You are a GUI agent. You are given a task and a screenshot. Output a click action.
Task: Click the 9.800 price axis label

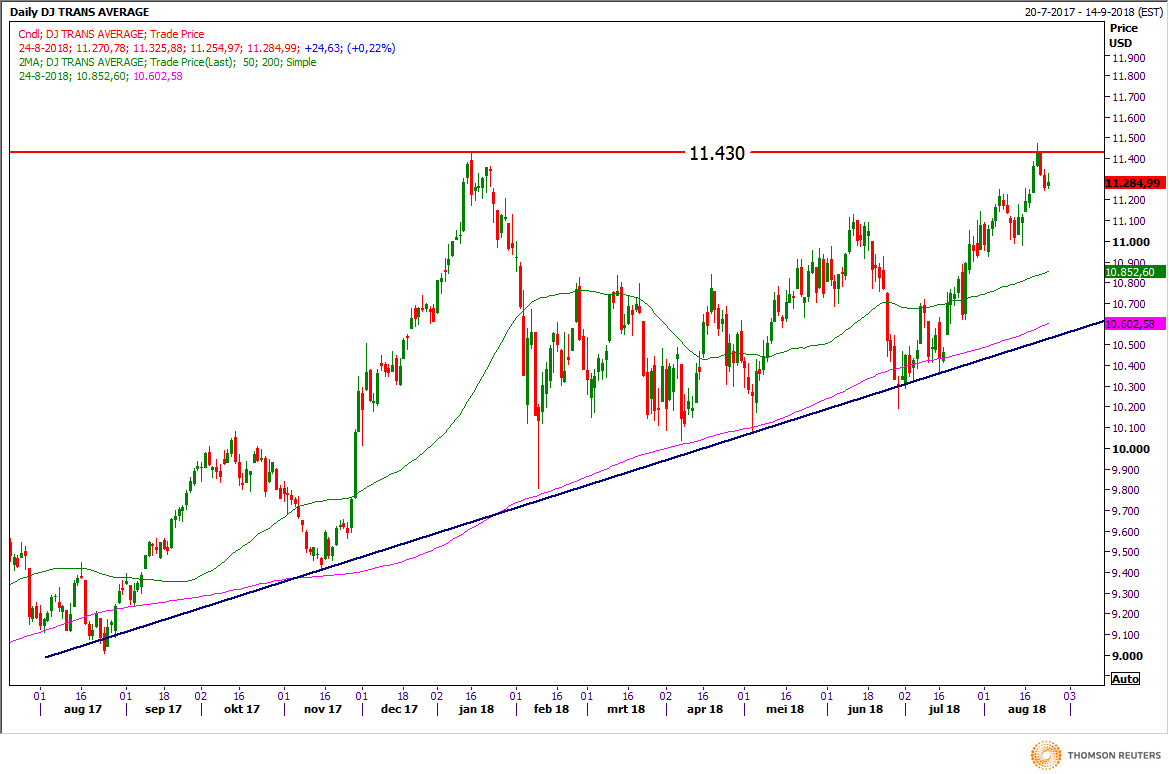coord(1126,490)
